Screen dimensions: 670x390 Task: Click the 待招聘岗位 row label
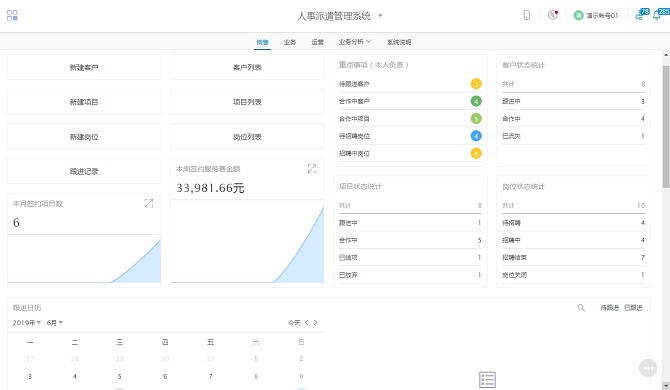click(x=354, y=136)
